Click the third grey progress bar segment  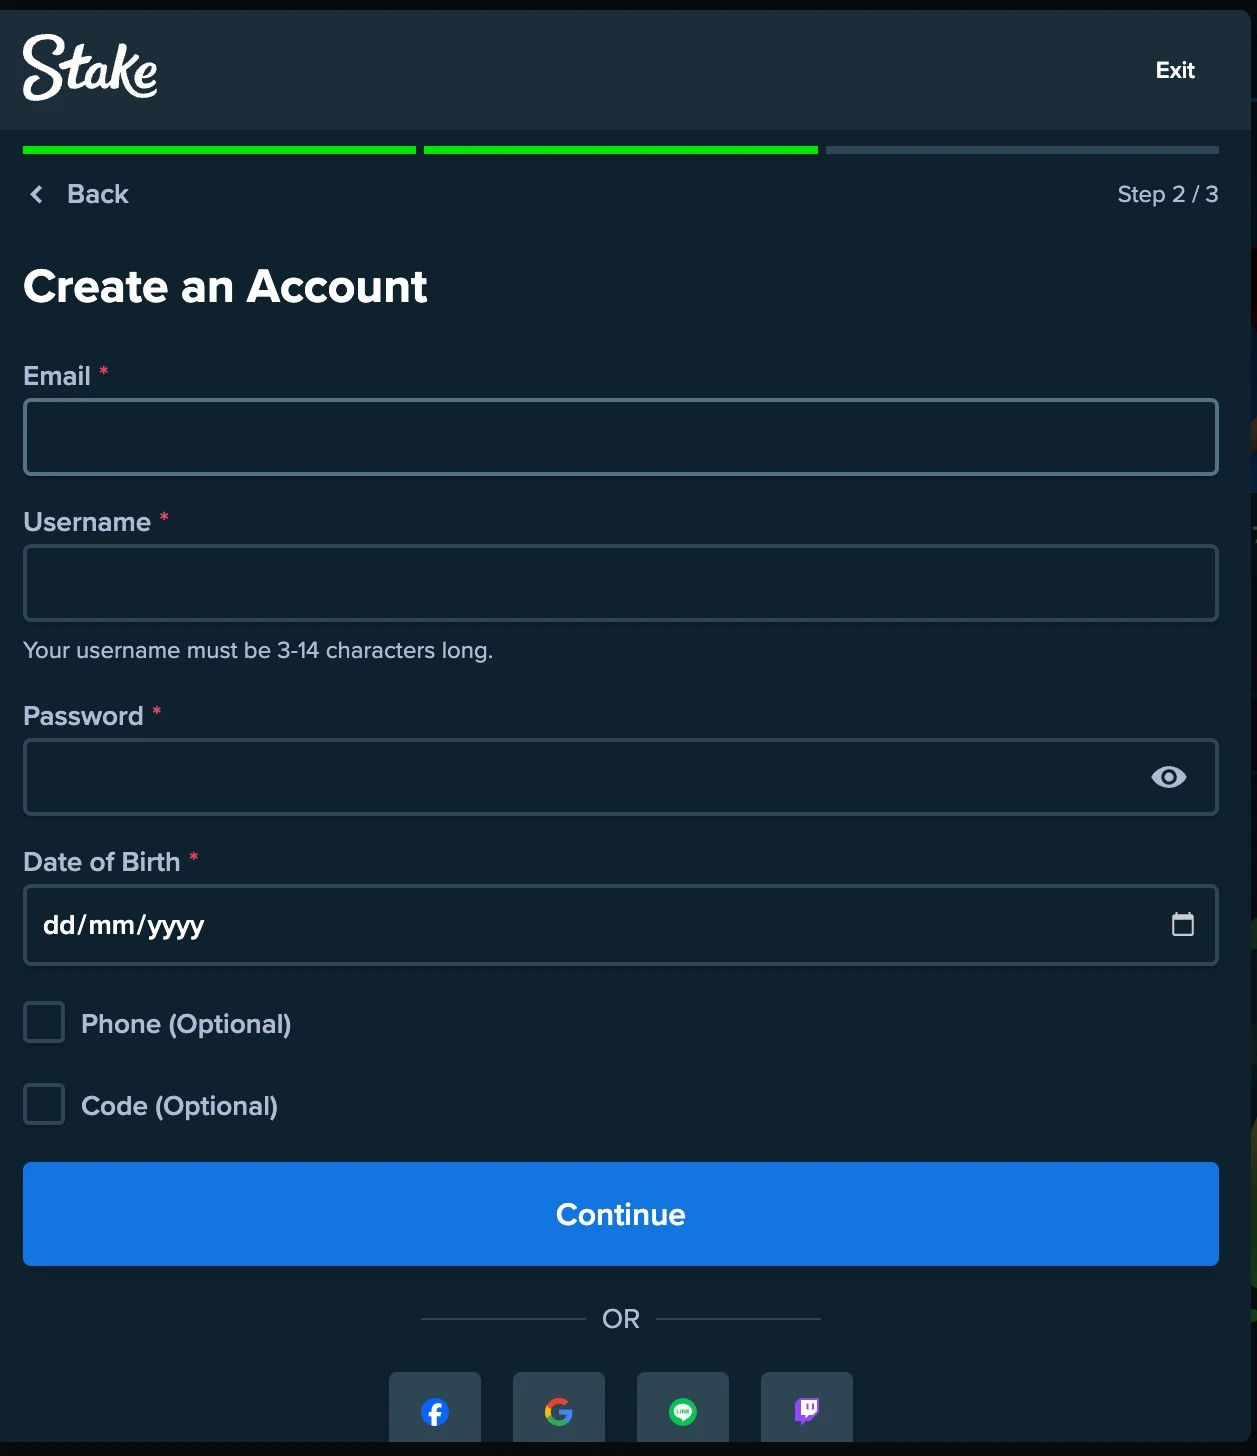1022,150
